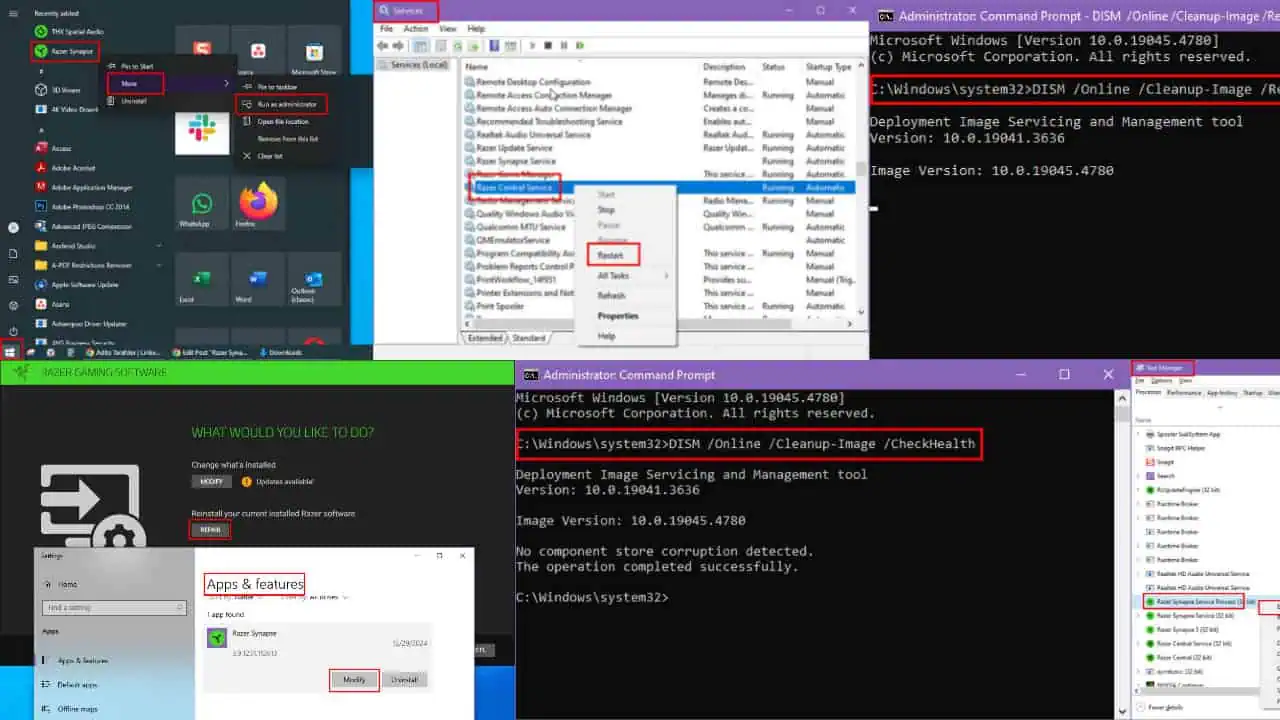The height and width of the screenshot is (720, 1280).
Task: Open Downloads item in taskbar
Action: [279, 352]
